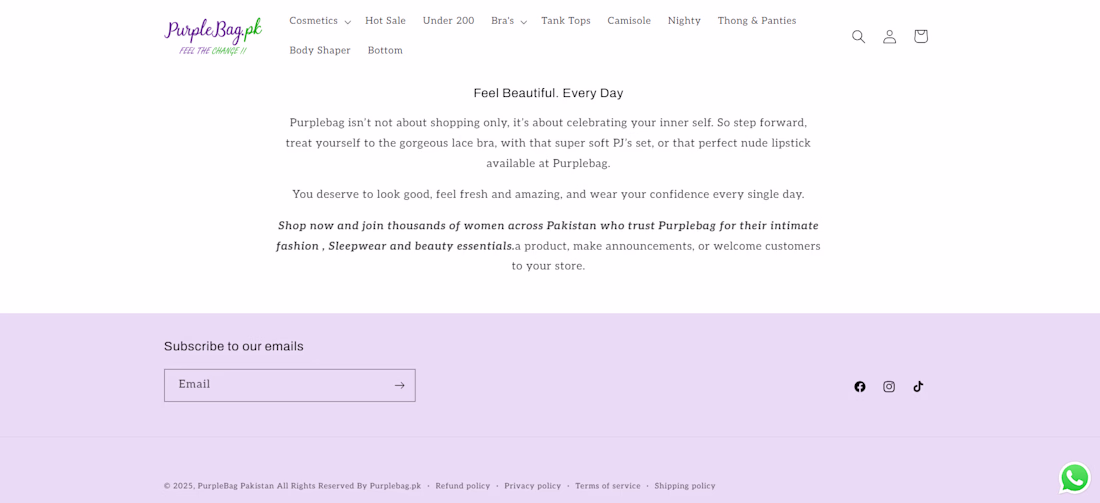Navigate to Body Shaper page
1100x503 pixels.
click(320, 51)
